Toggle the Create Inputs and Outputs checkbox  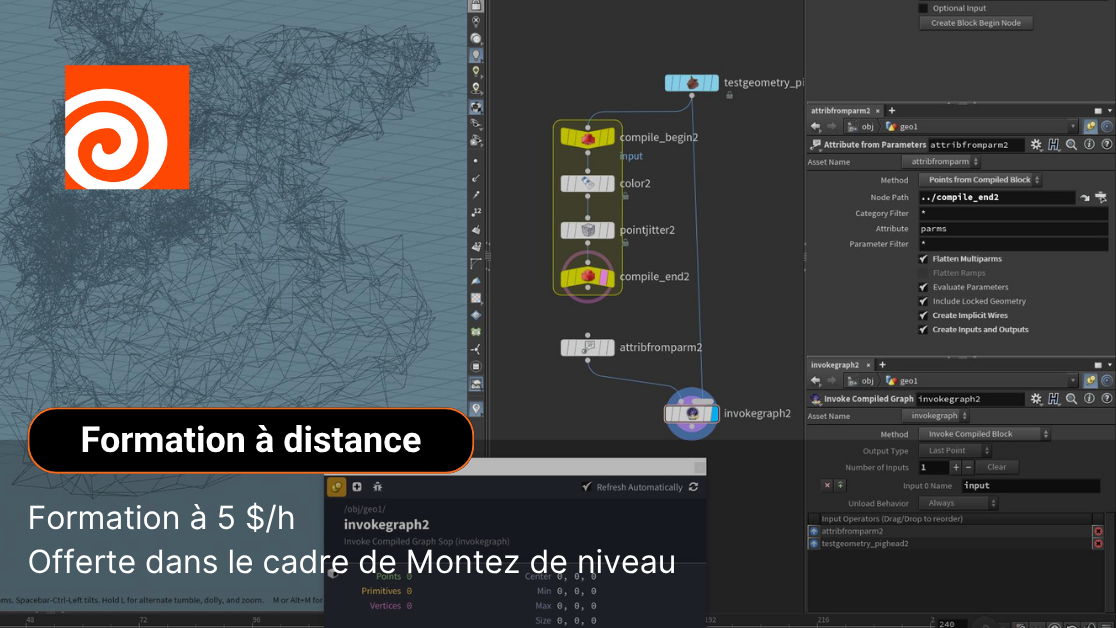tap(923, 330)
